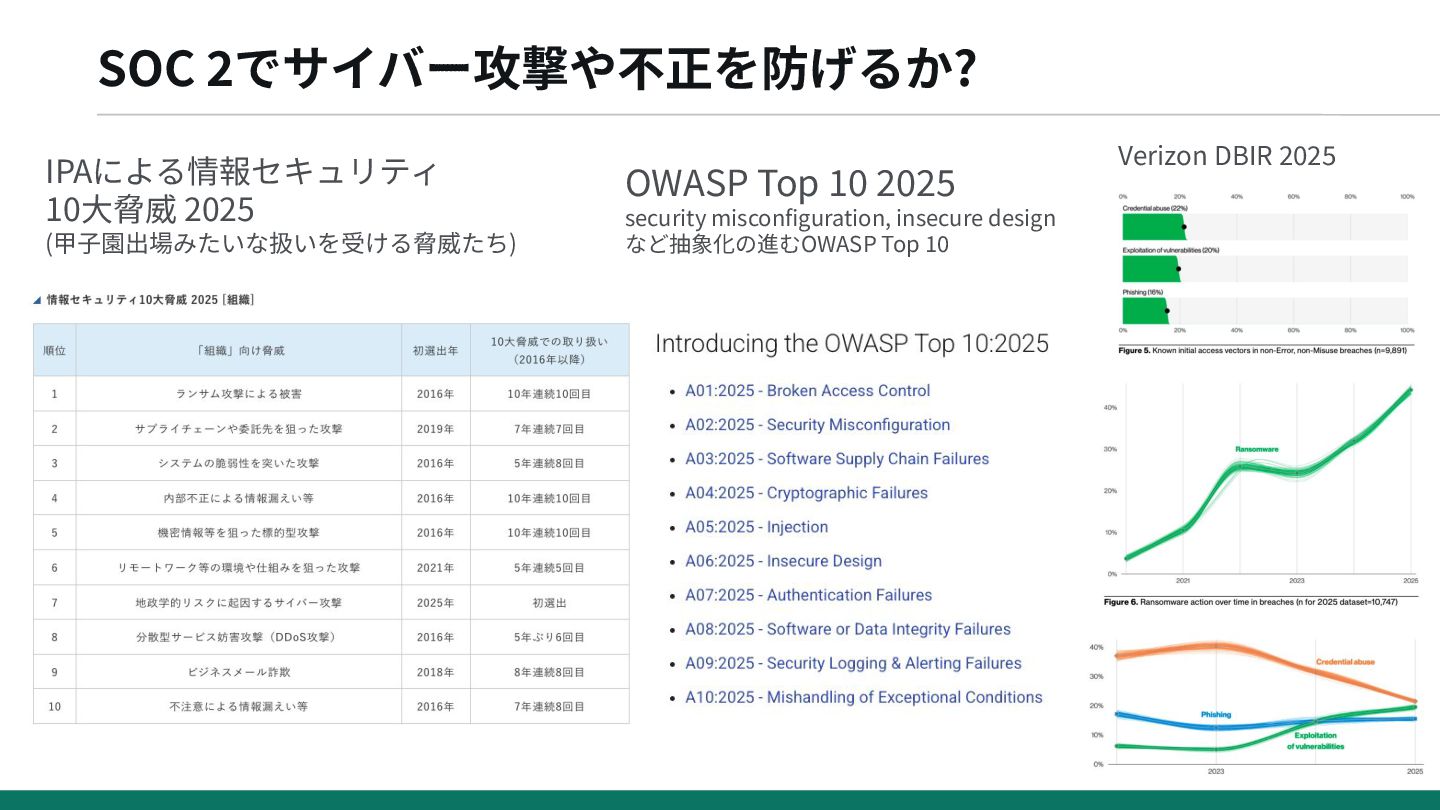This screenshot has height=810, width=1440.
Task: Click the サプライチェーンや委託先を狙った攻撃 cell
Action: click(x=239, y=428)
